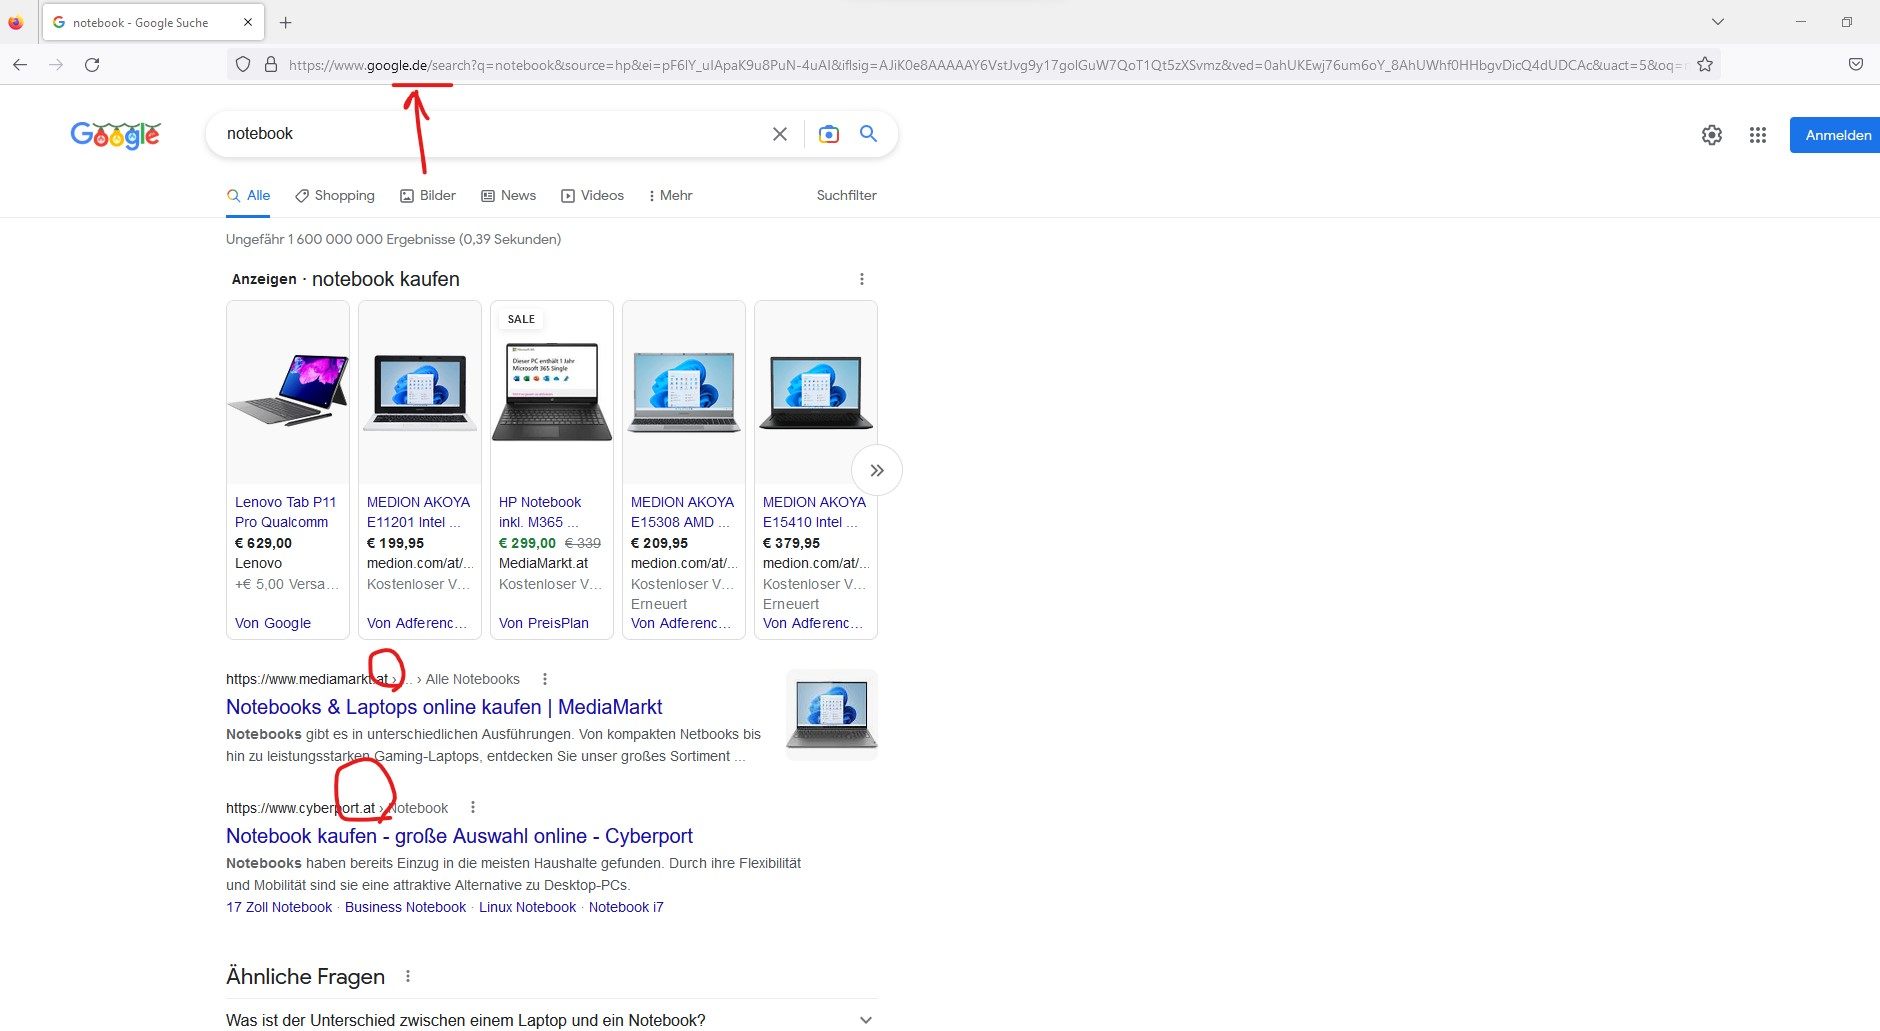
Task: Open the list all tabs chevron
Action: click(1717, 22)
